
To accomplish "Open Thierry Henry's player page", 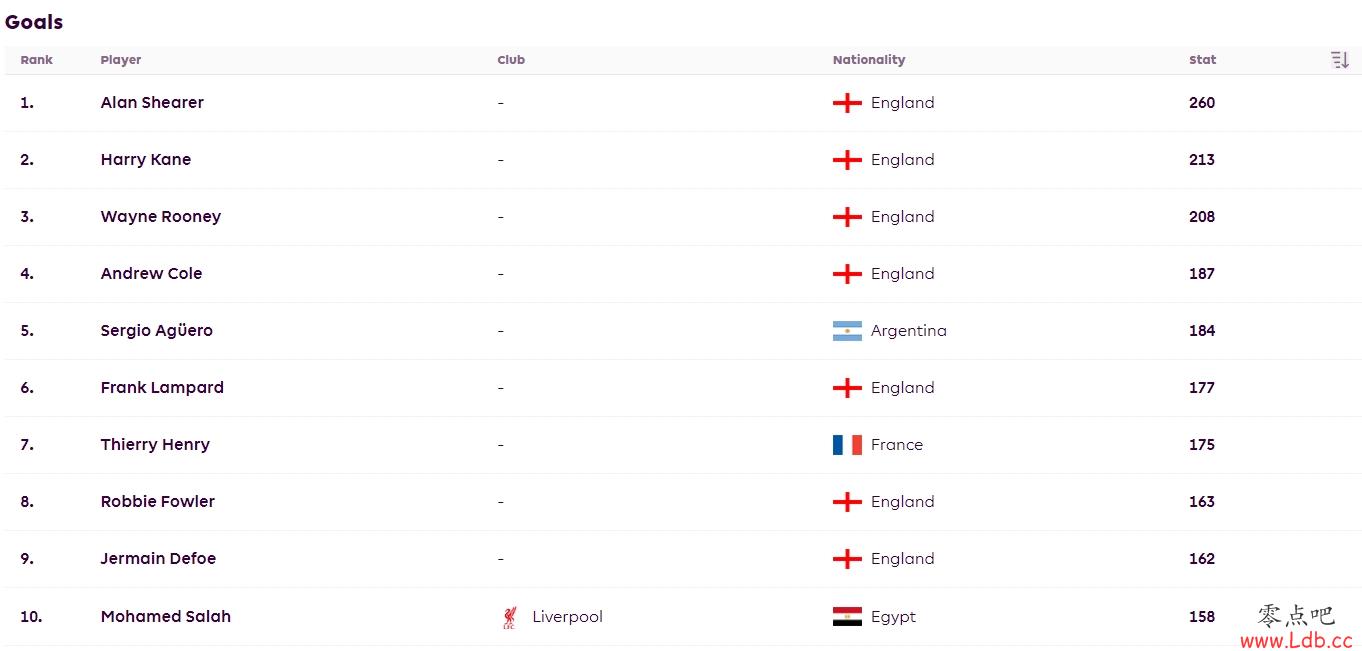I will click(x=155, y=445).
